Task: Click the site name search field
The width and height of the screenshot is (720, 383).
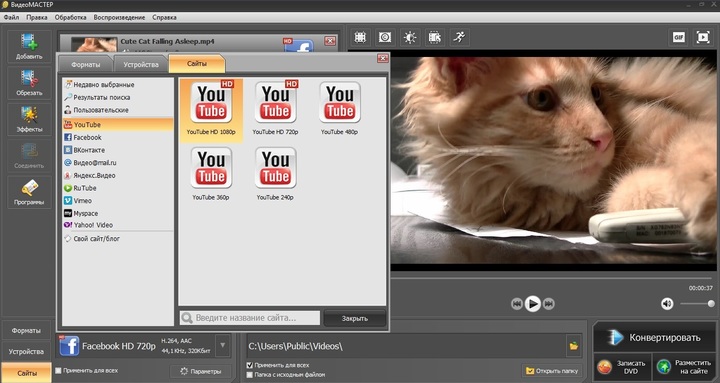Action: click(250, 318)
